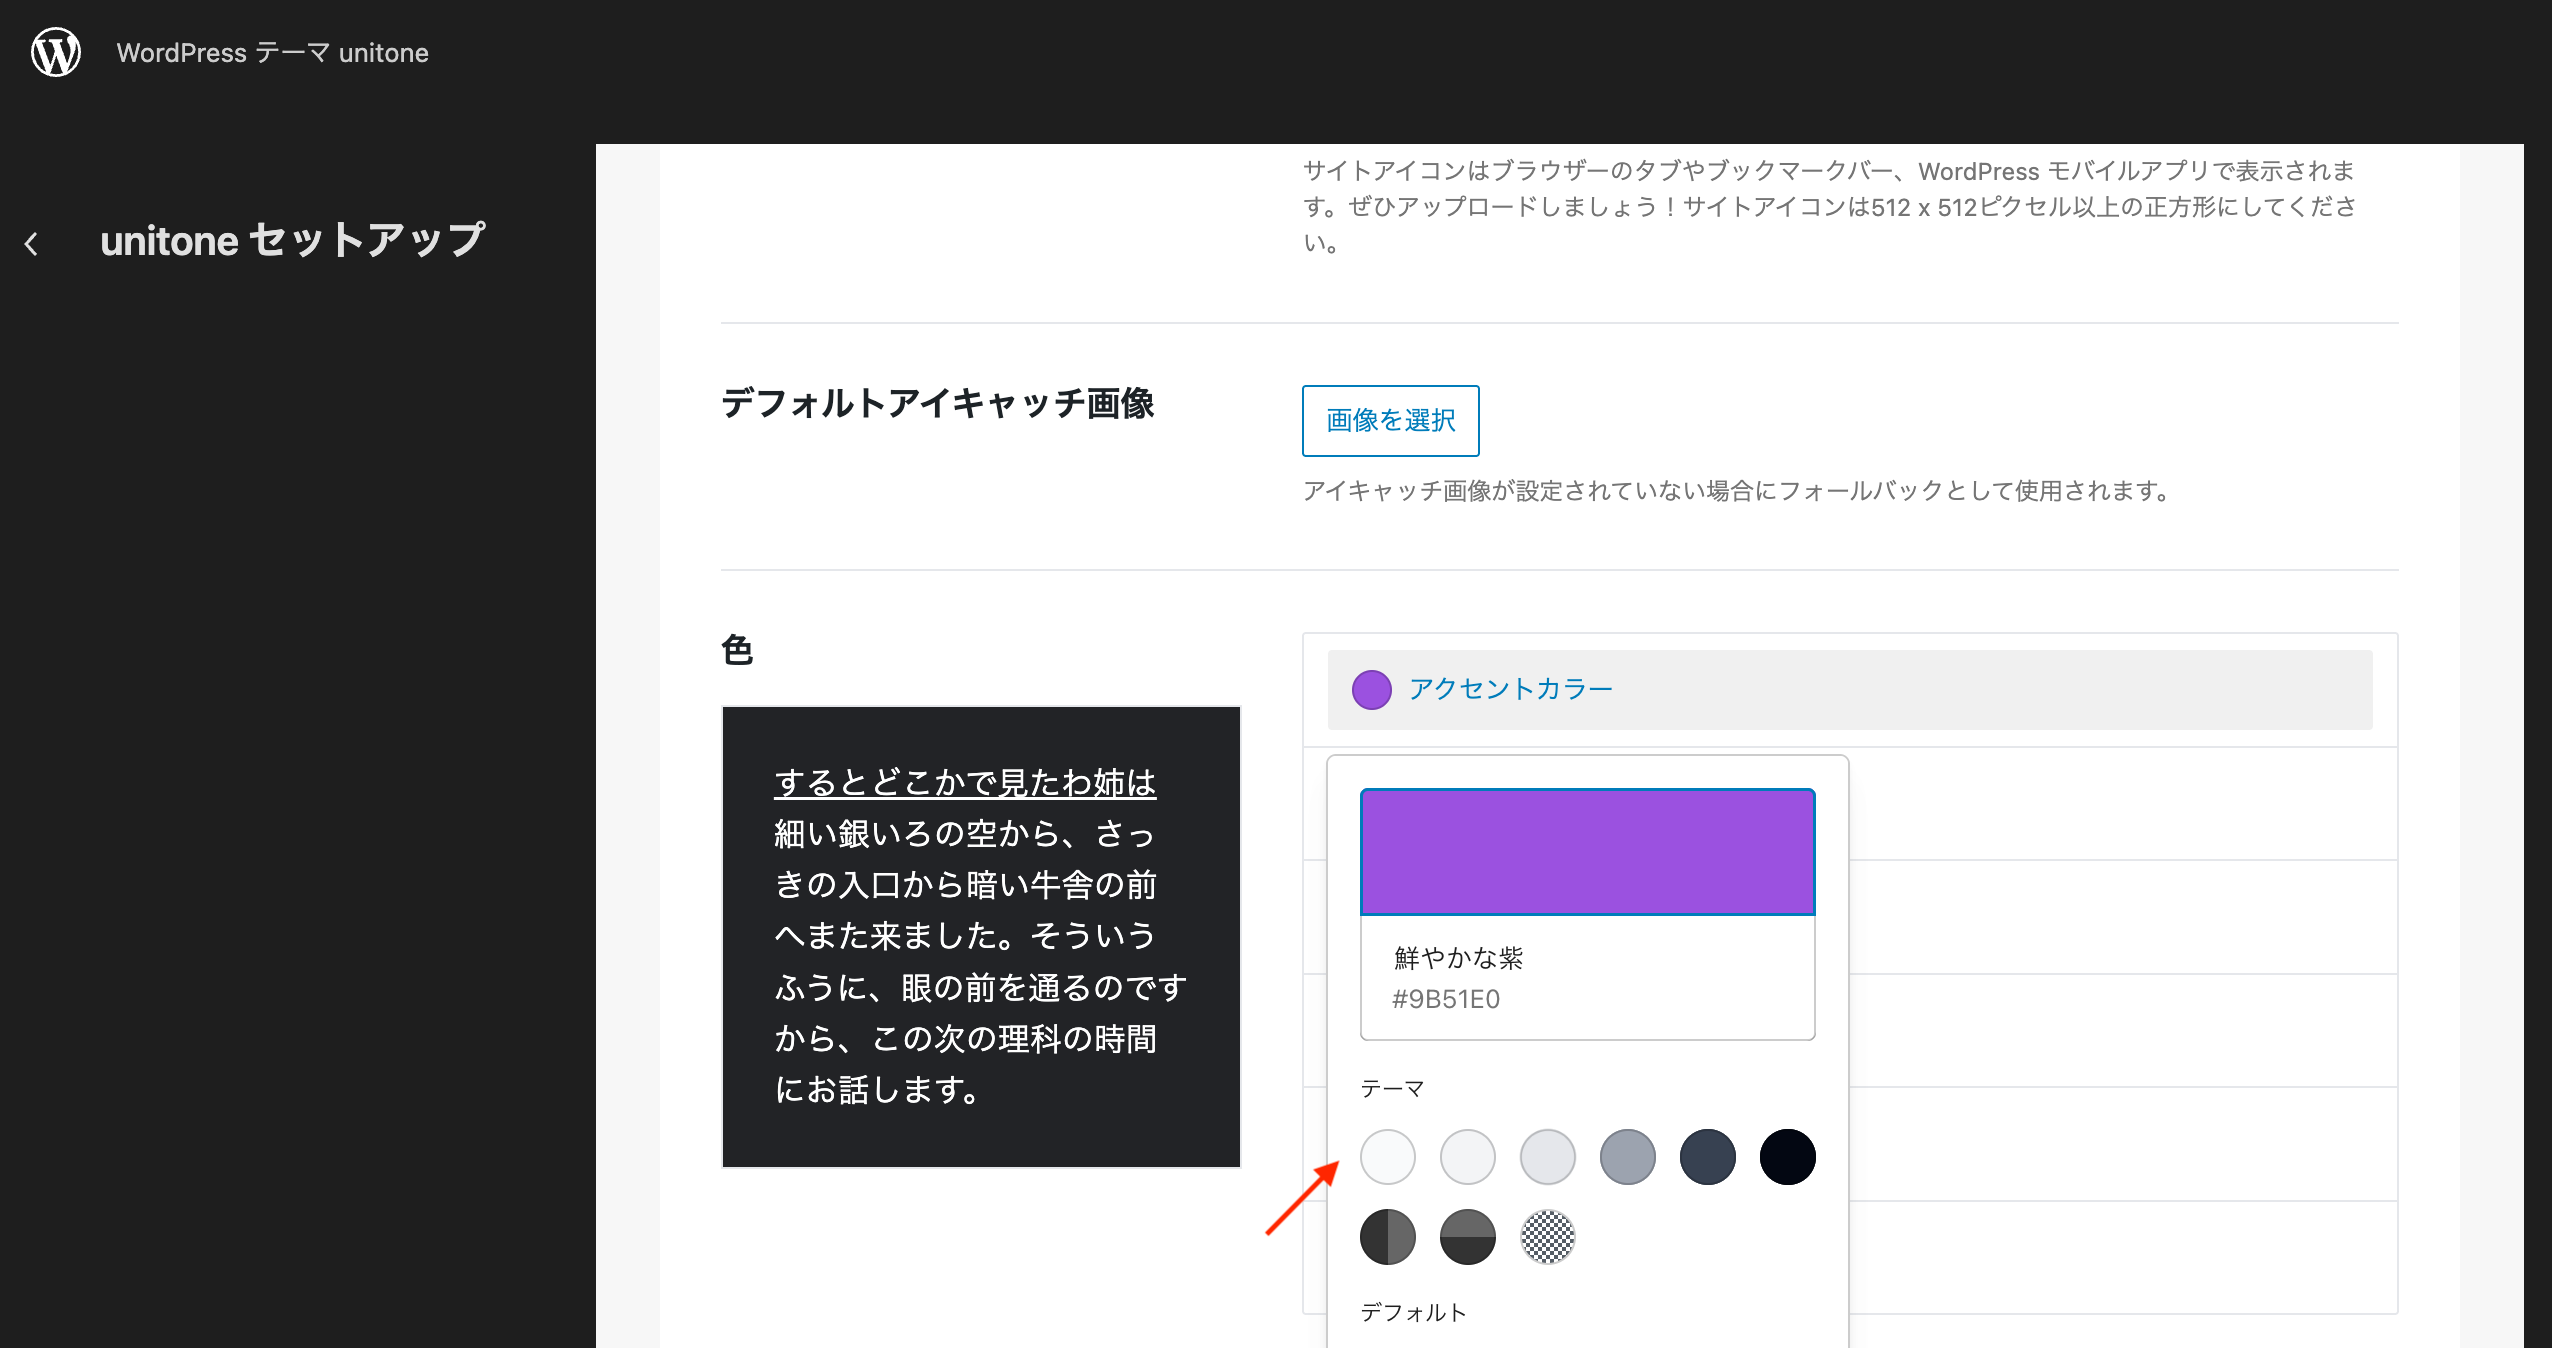Select the black theme color swatch
This screenshot has height=1348, width=2552.
coord(1787,1157)
